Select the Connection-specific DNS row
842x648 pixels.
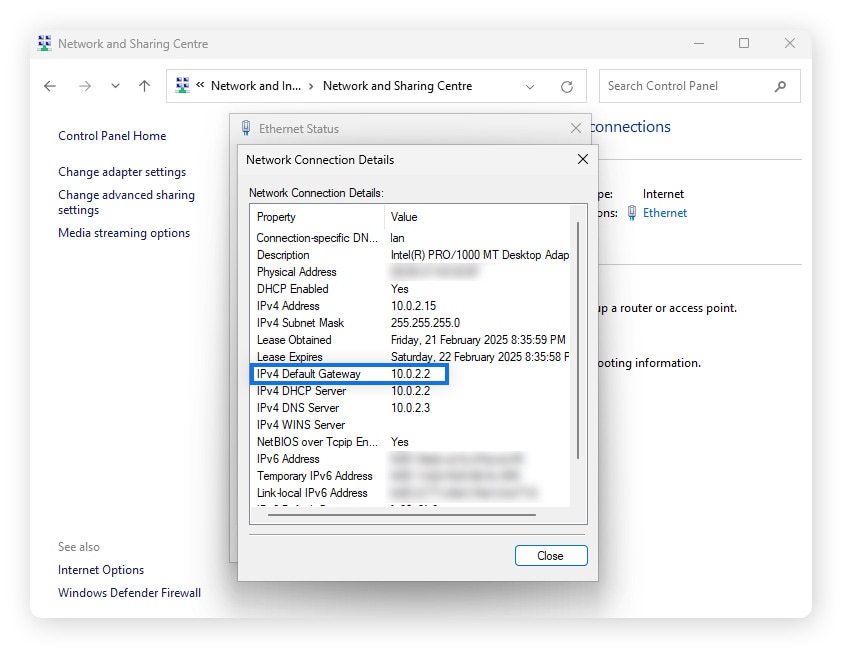410,238
